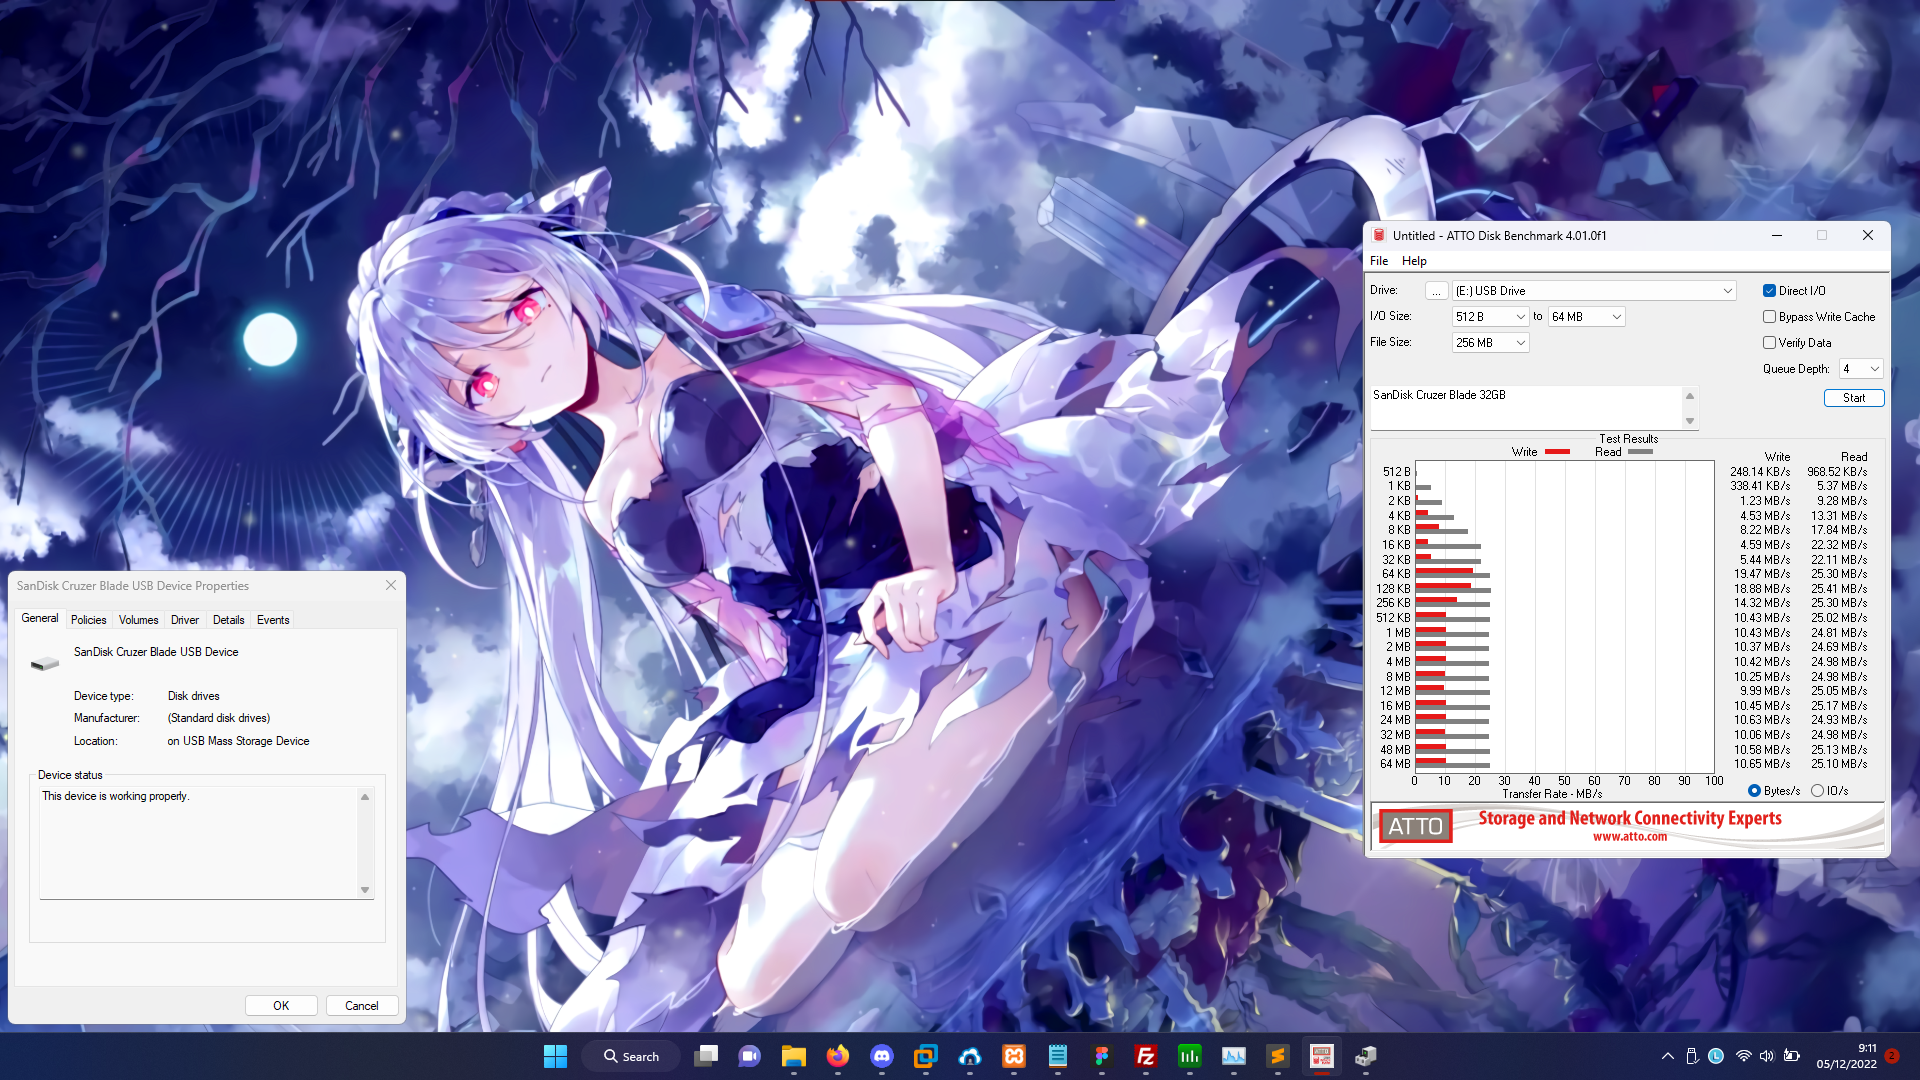The image size is (1920, 1080).
Task: Select the Bytes/s radio button
Action: pos(1754,791)
